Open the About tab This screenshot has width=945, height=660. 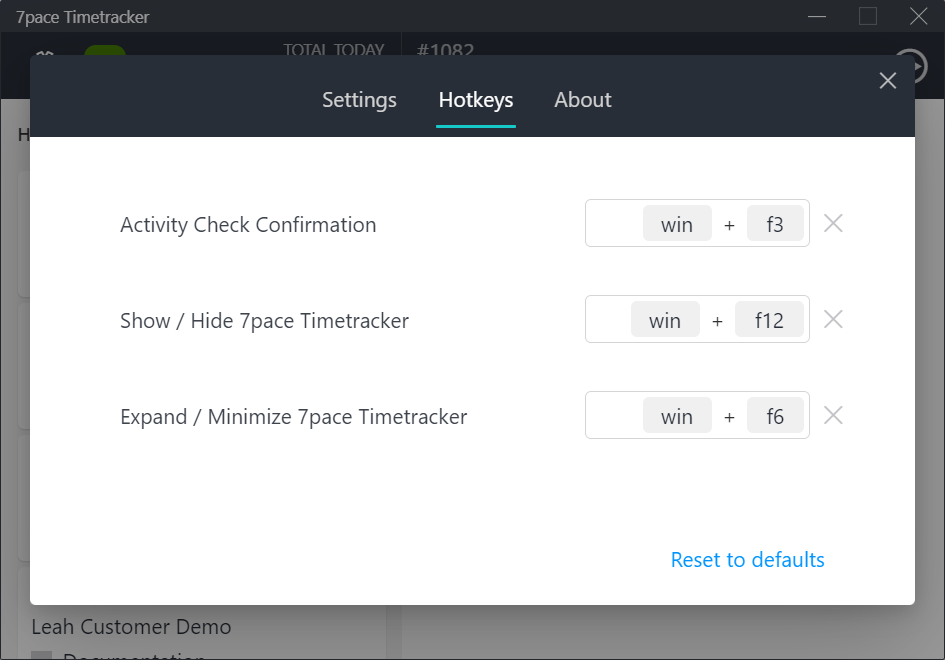coord(583,100)
